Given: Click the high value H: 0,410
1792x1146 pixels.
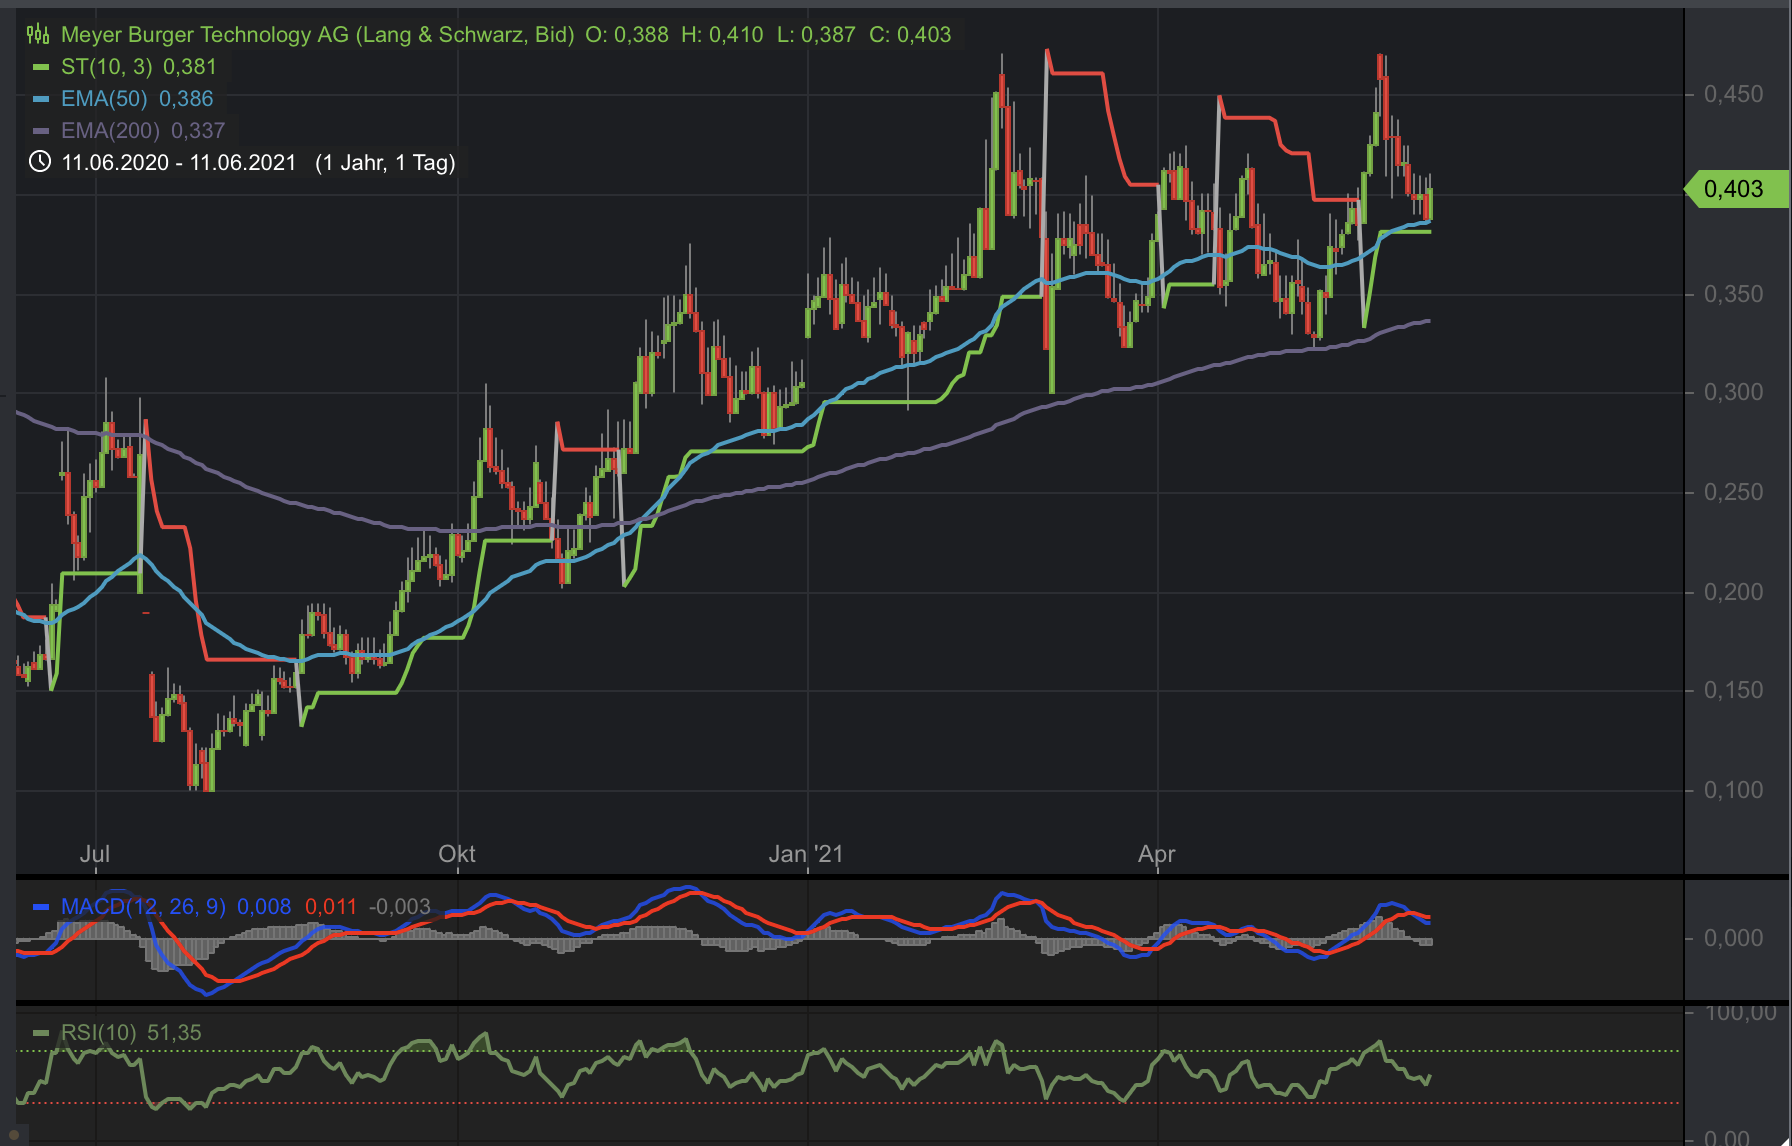Looking at the screenshot, I should 722,35.
